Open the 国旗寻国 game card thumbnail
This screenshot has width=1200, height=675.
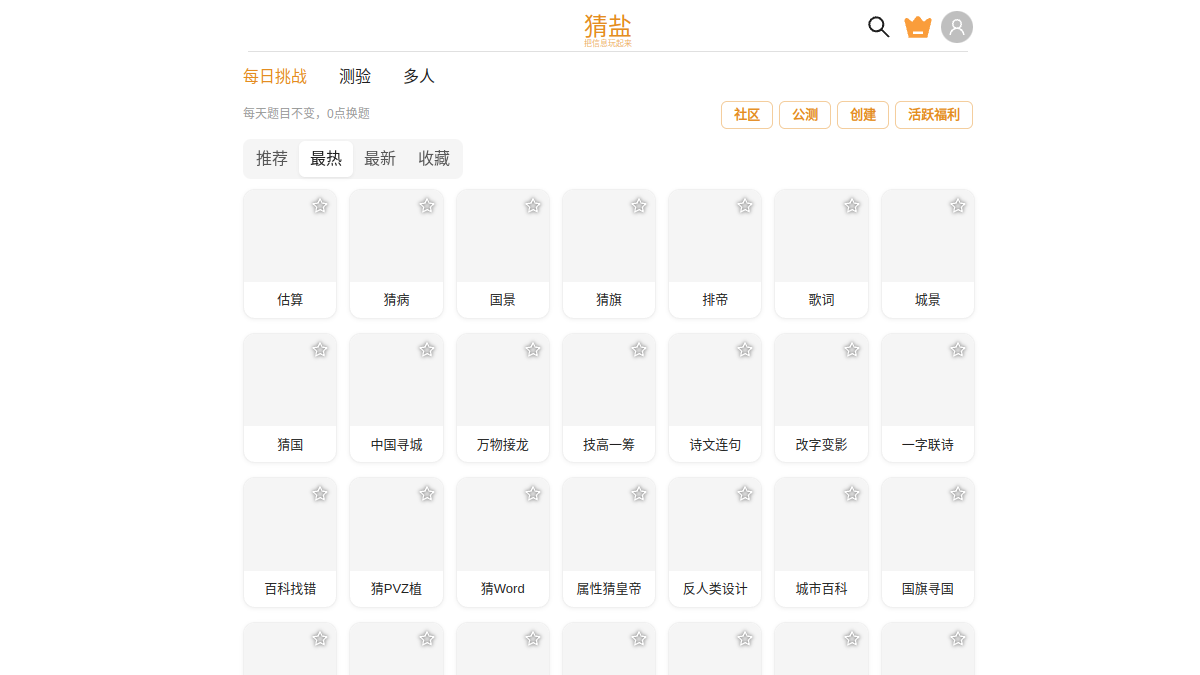(x=928, y=525)
